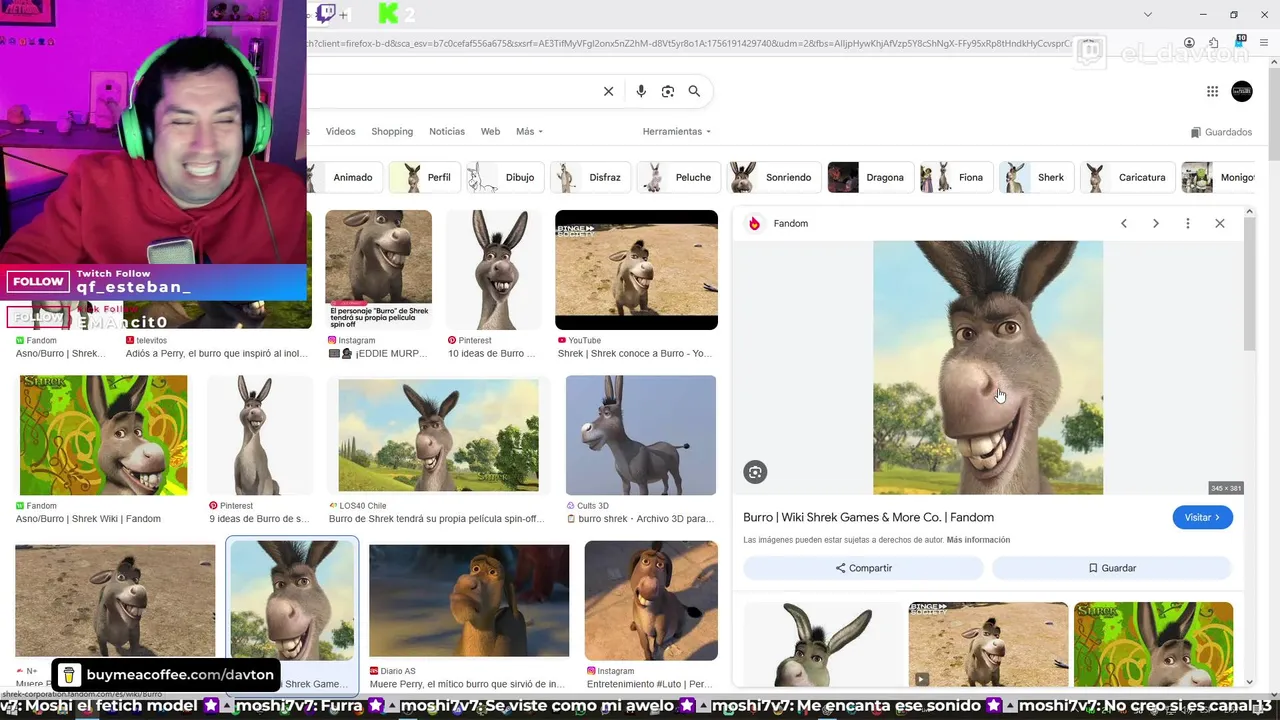Click the preview panel vertical scrollbar
Image resolution: width=1280 pixels, height=720 pixels.
[x=1249, y=285]
